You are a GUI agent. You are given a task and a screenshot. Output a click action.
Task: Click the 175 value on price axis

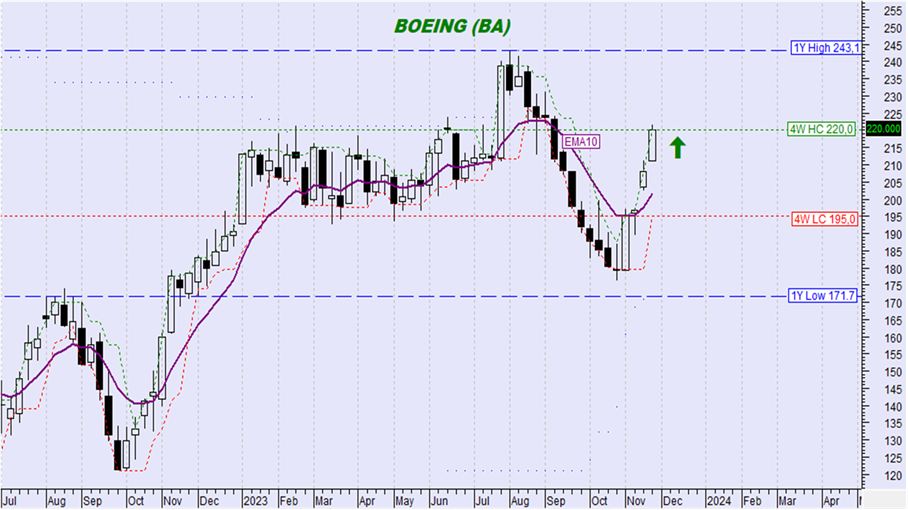892,286
